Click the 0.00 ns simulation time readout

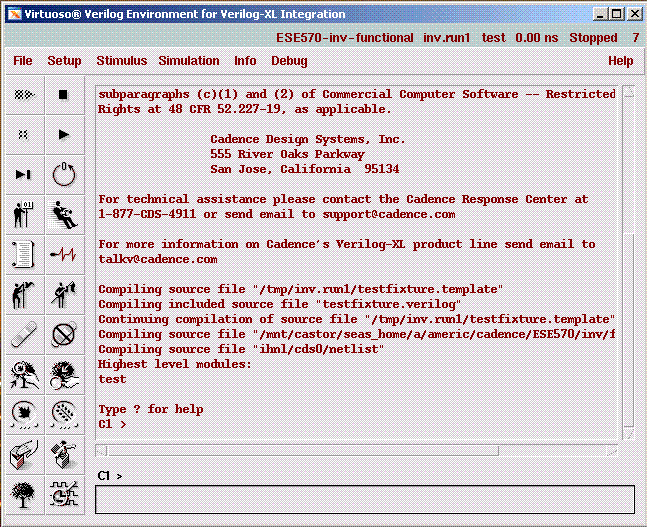pyautogui.click(x=536, y=38)
